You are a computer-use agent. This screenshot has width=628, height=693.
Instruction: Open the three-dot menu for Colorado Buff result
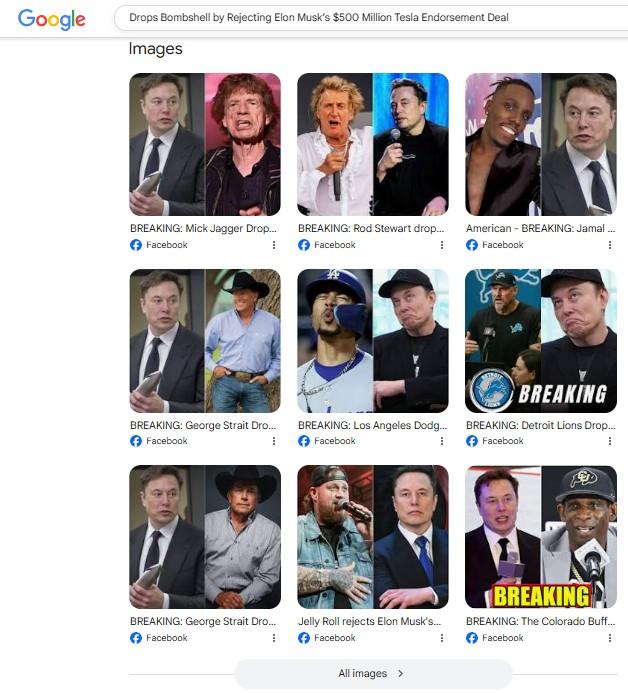click(610, 638)
